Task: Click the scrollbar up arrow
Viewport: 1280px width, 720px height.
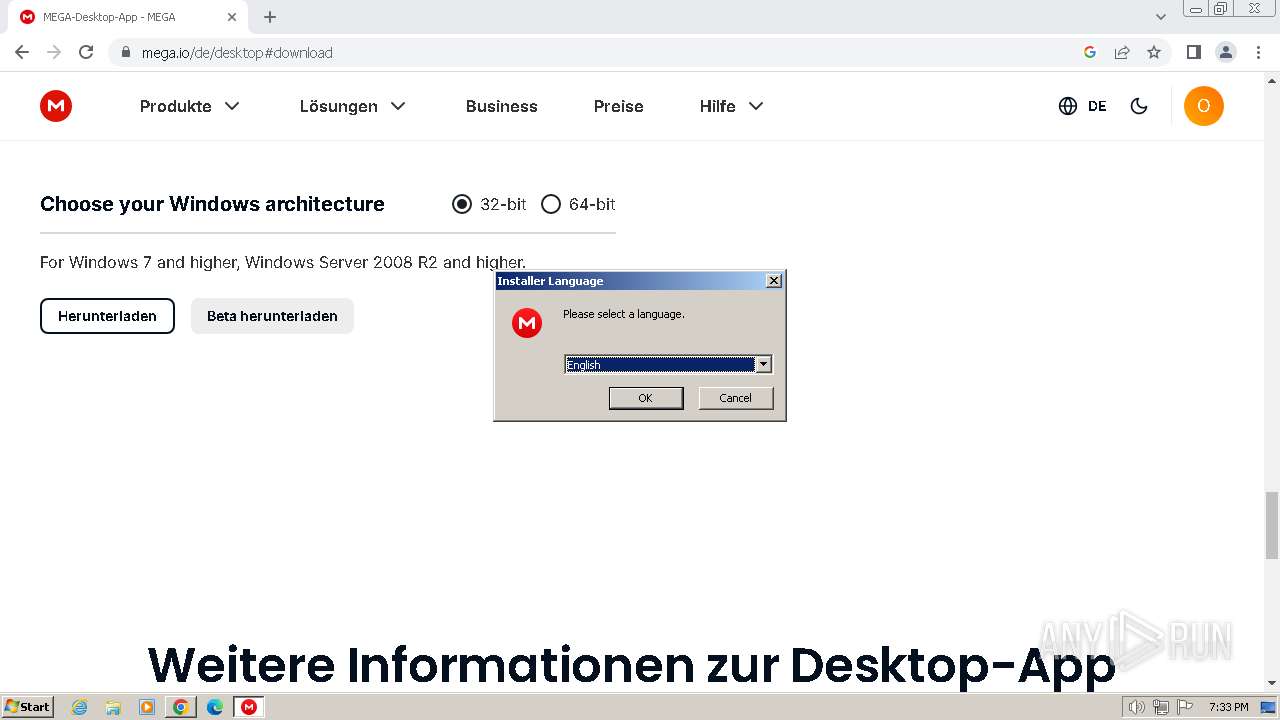Action: pyautogui.click(x=1272, y=80)
